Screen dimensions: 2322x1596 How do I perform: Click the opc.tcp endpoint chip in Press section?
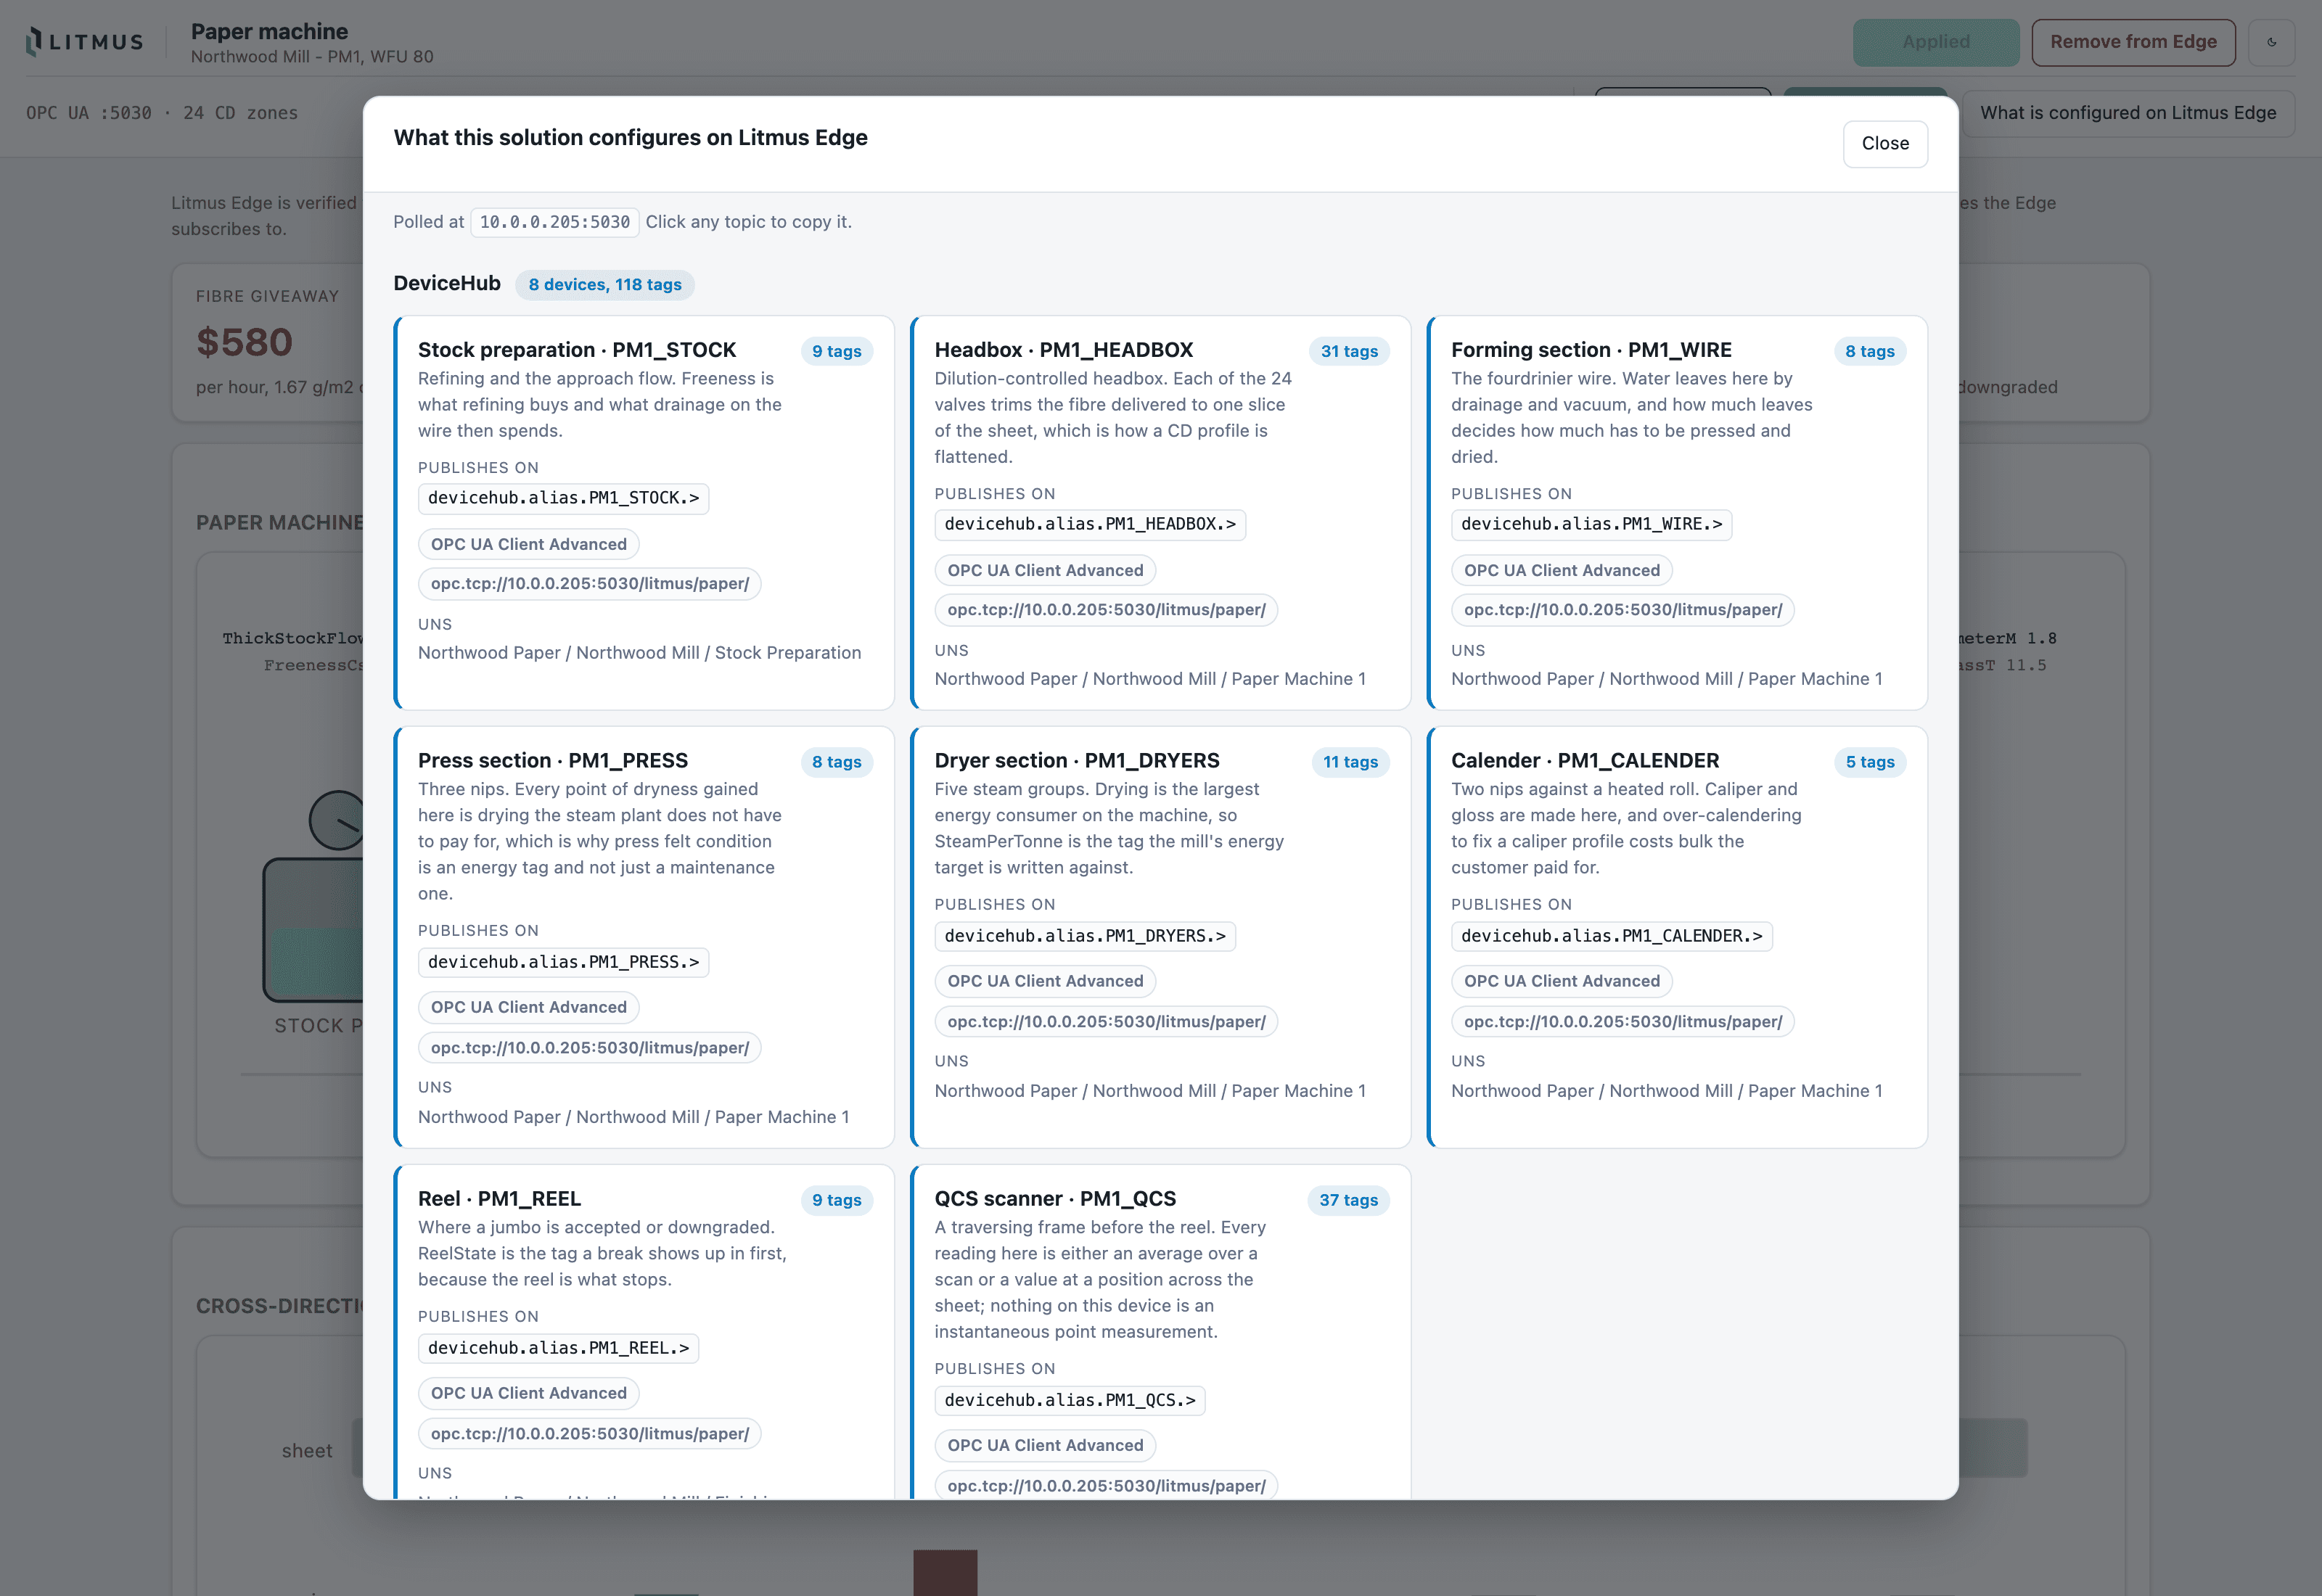pos(590,1048)
